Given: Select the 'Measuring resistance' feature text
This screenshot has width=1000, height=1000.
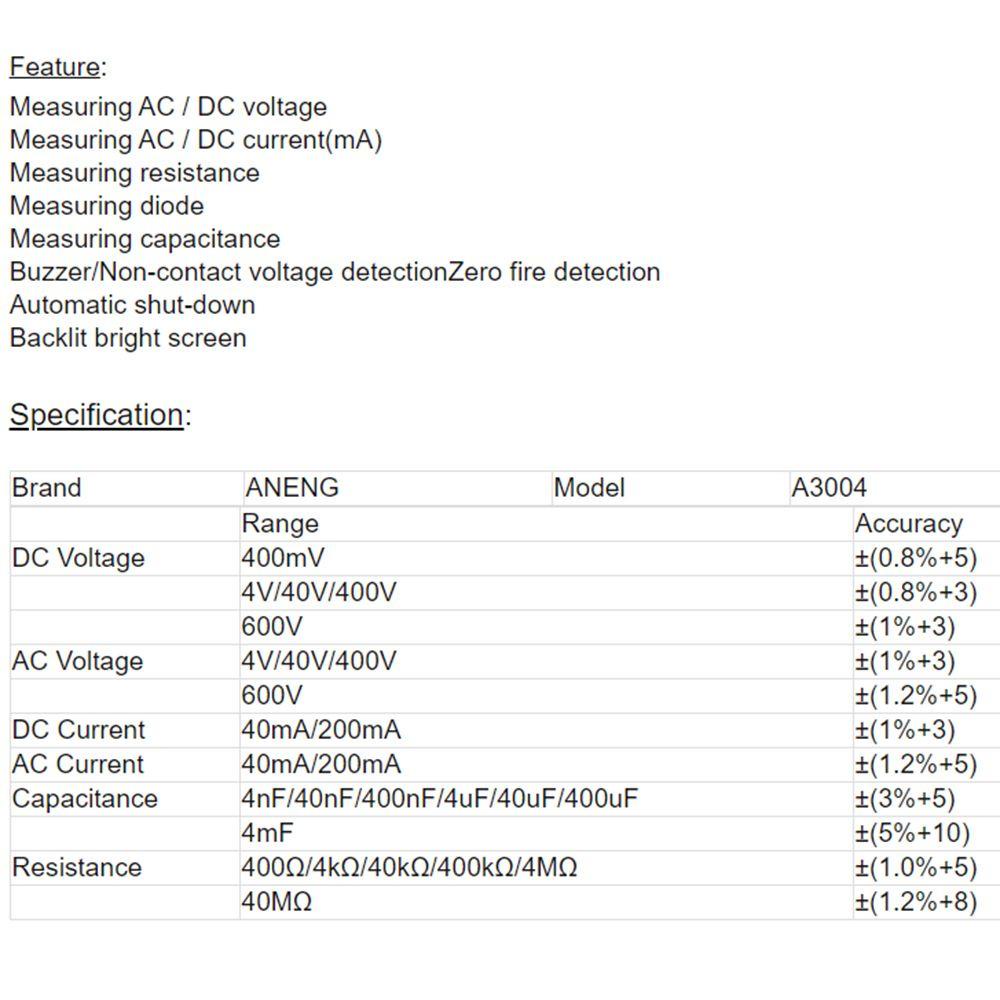Looking at the screenshot, I should [134, 173].
